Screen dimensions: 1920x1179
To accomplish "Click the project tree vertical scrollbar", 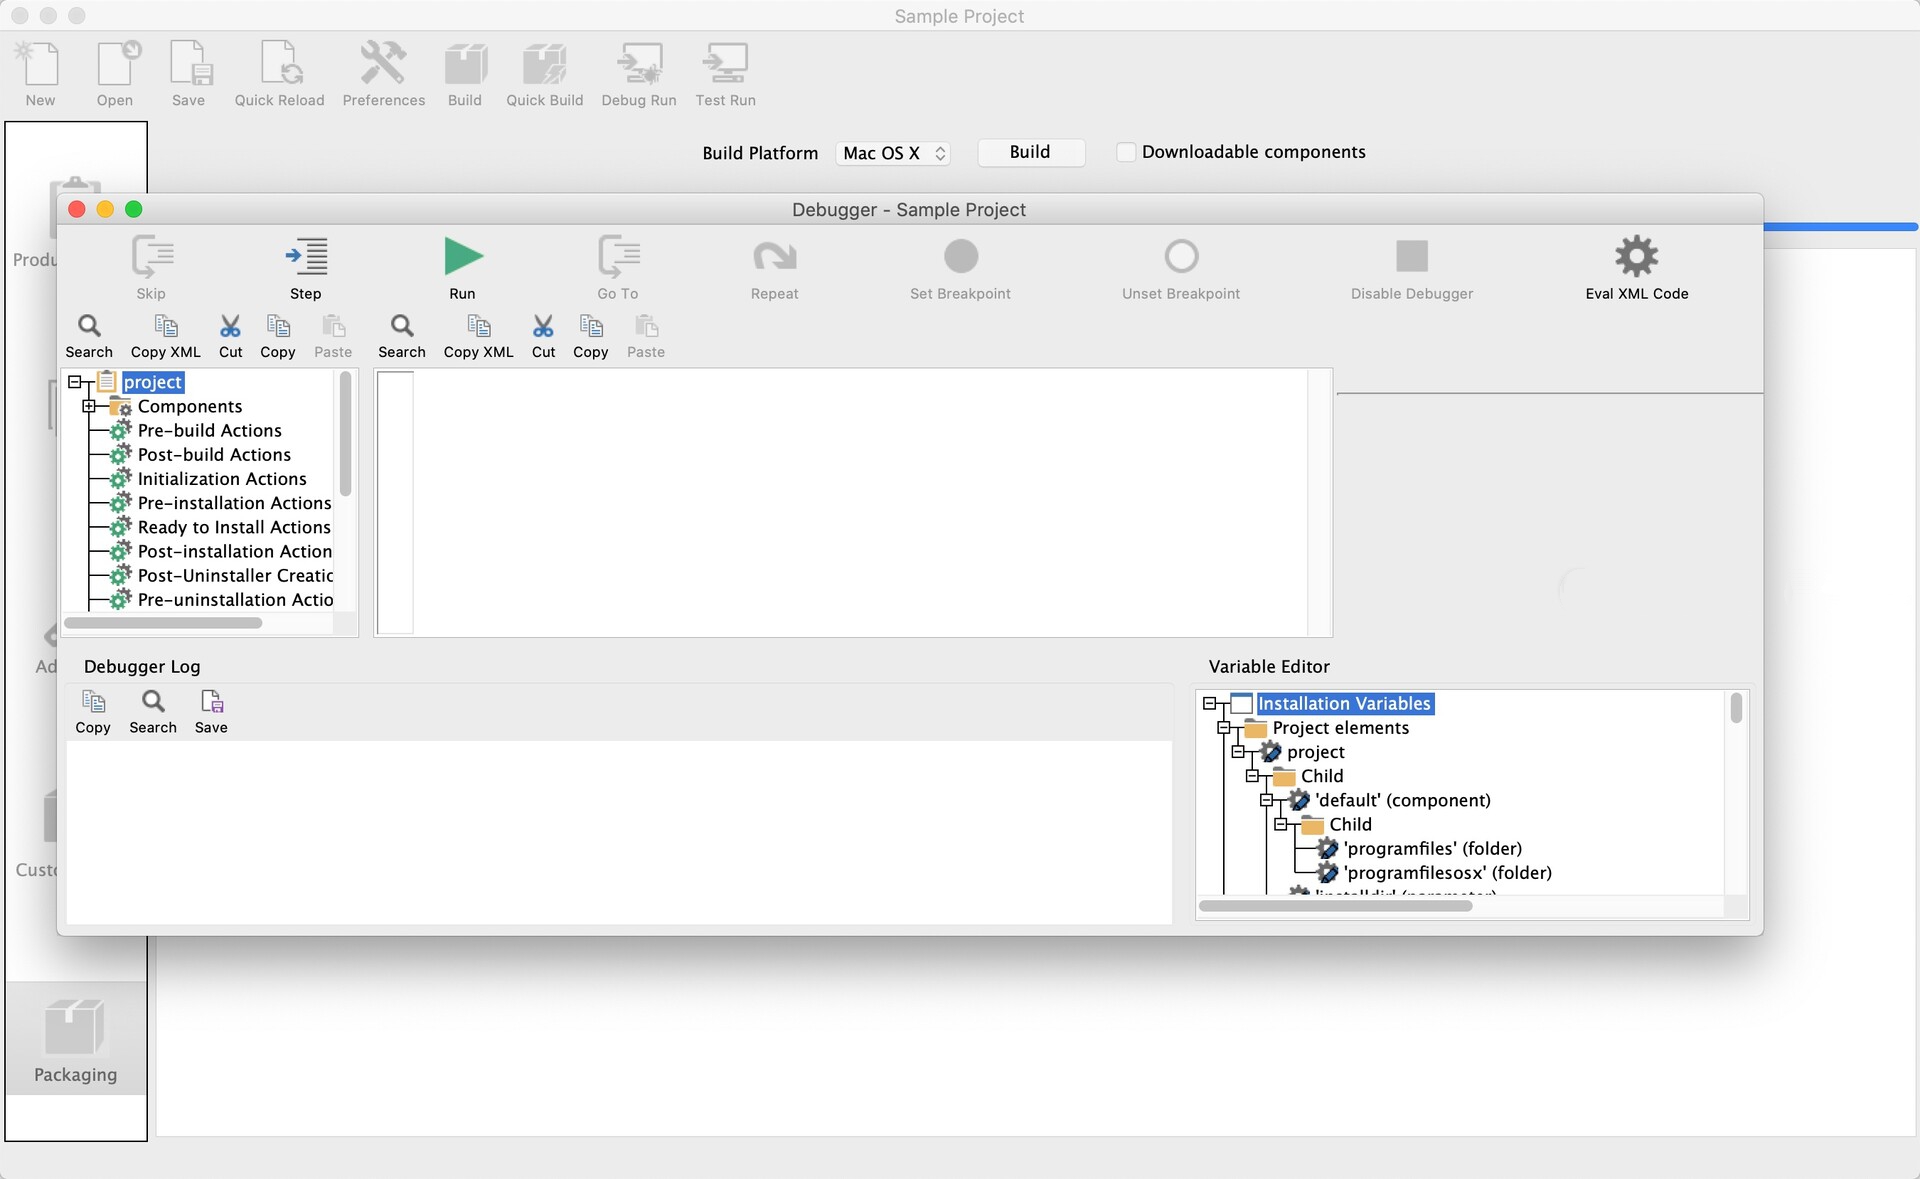I will pos(345,434).
